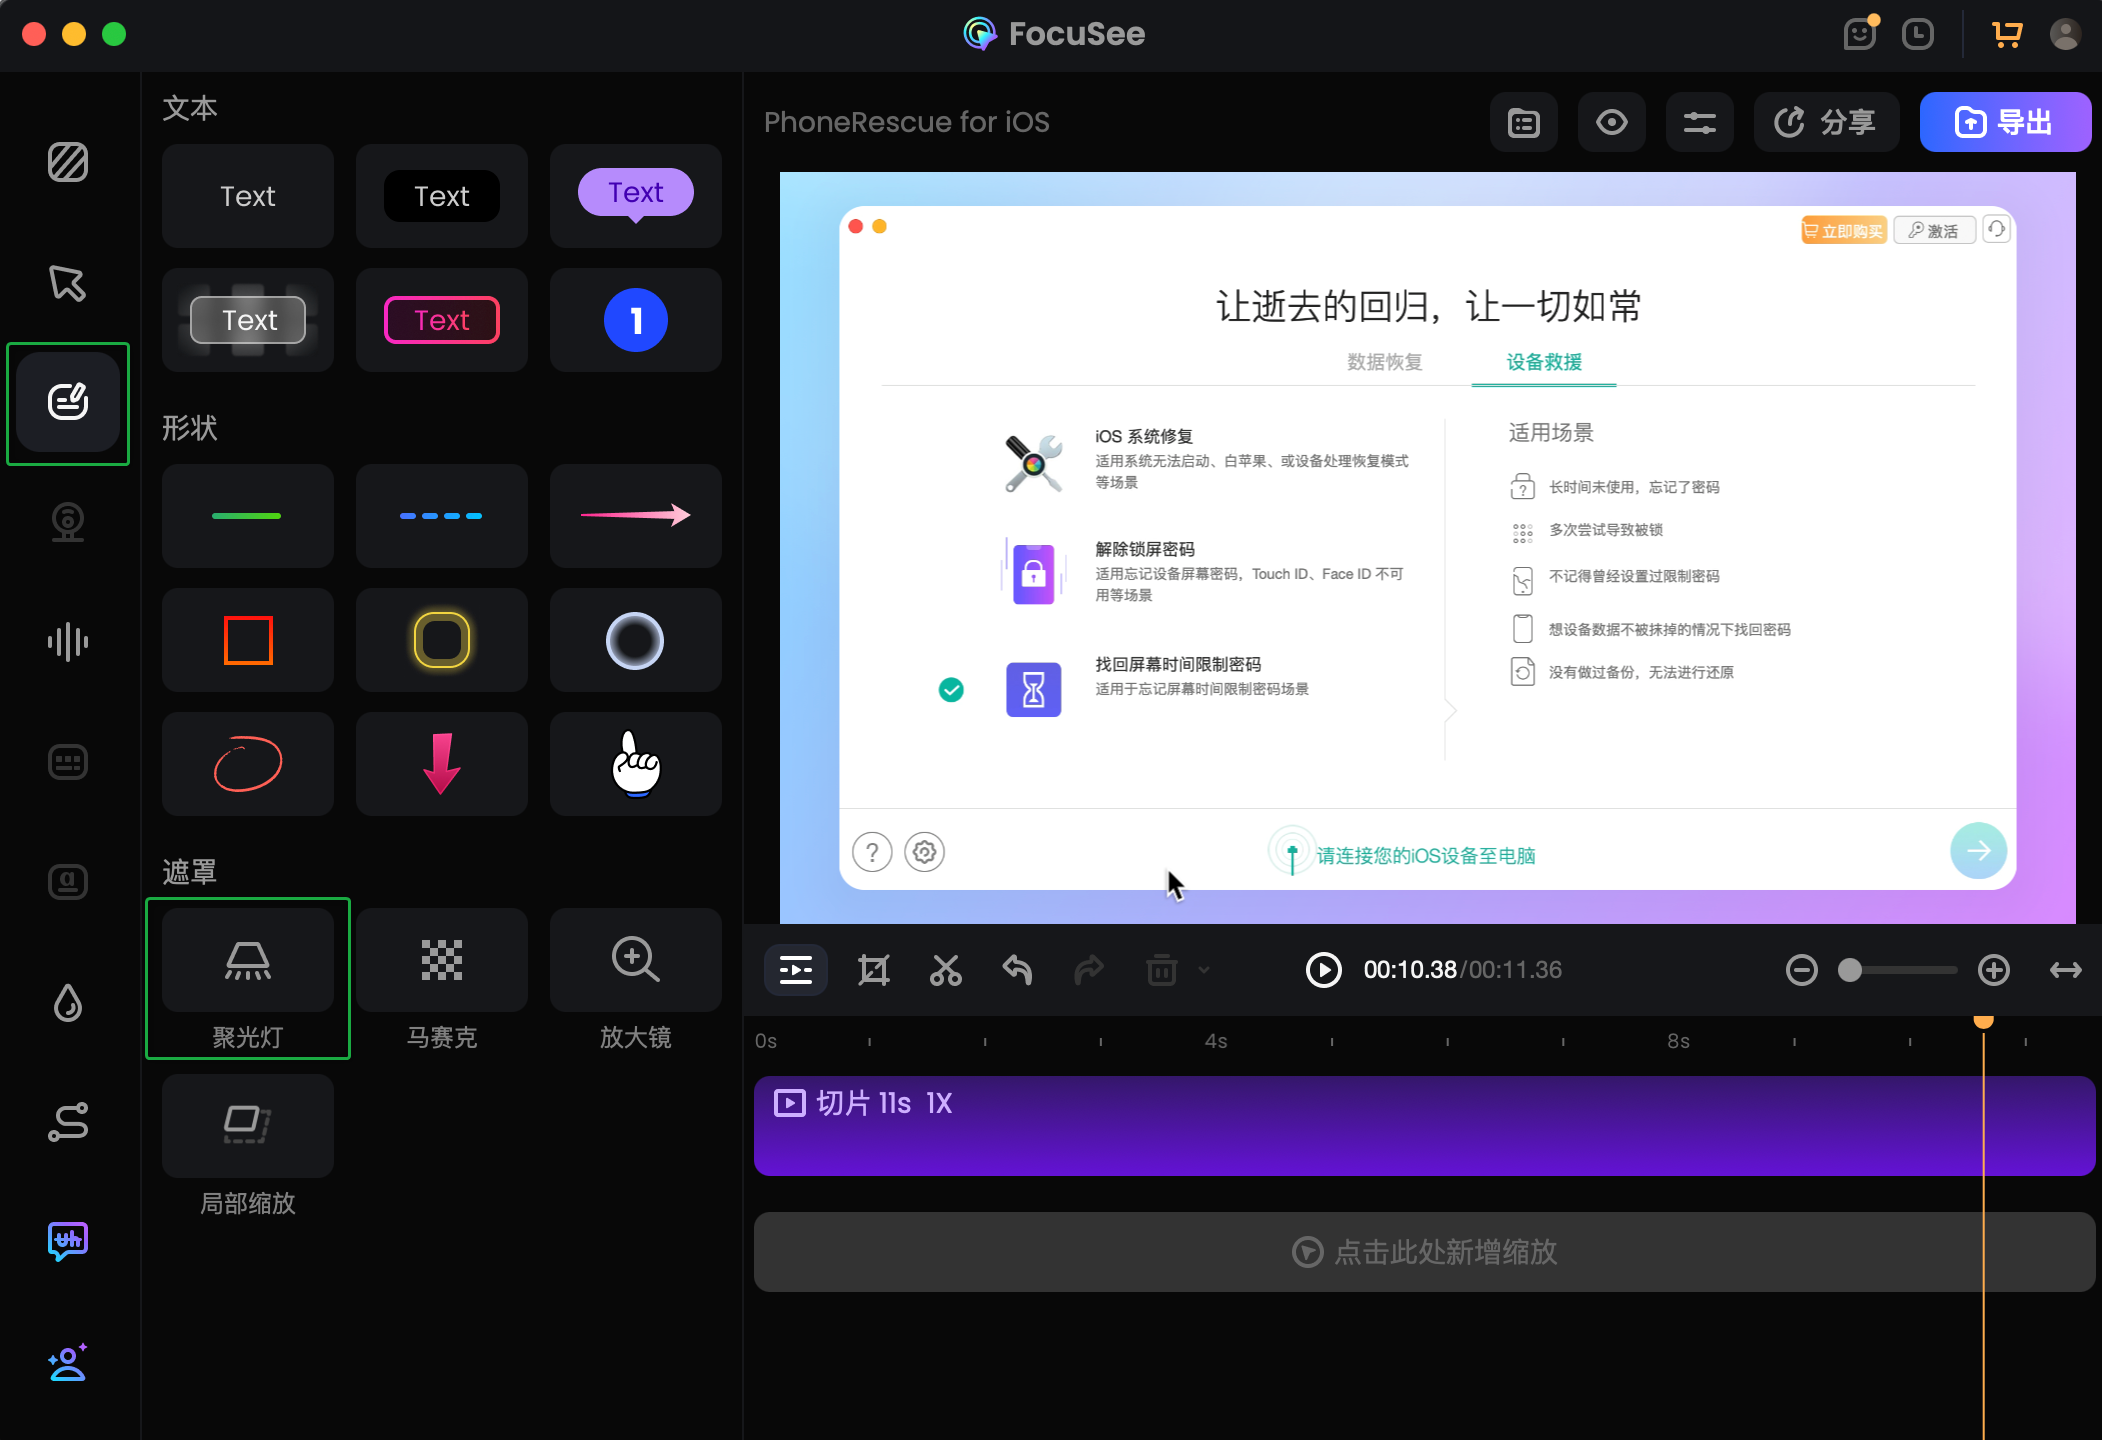Toggle the timeline track list button
Screen dimensions: 2102x1440
point(796,970)
